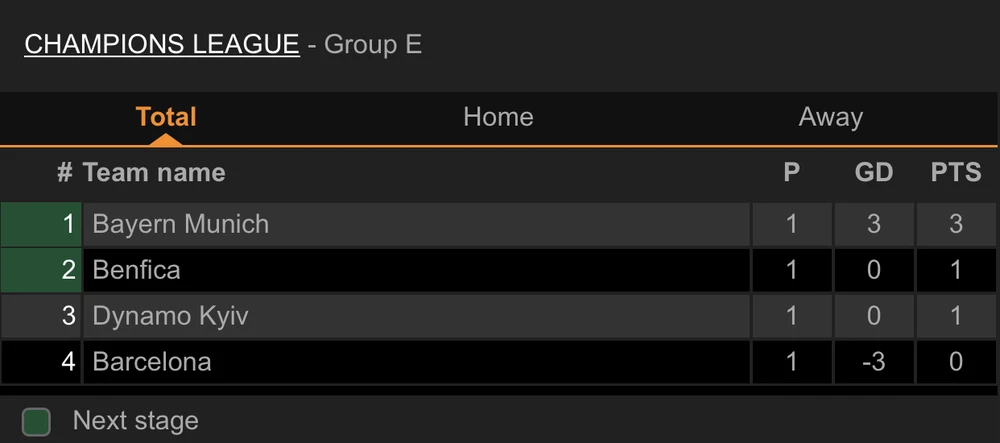
Task: Click the Benfica team name
Action: [x=136, y=269]
